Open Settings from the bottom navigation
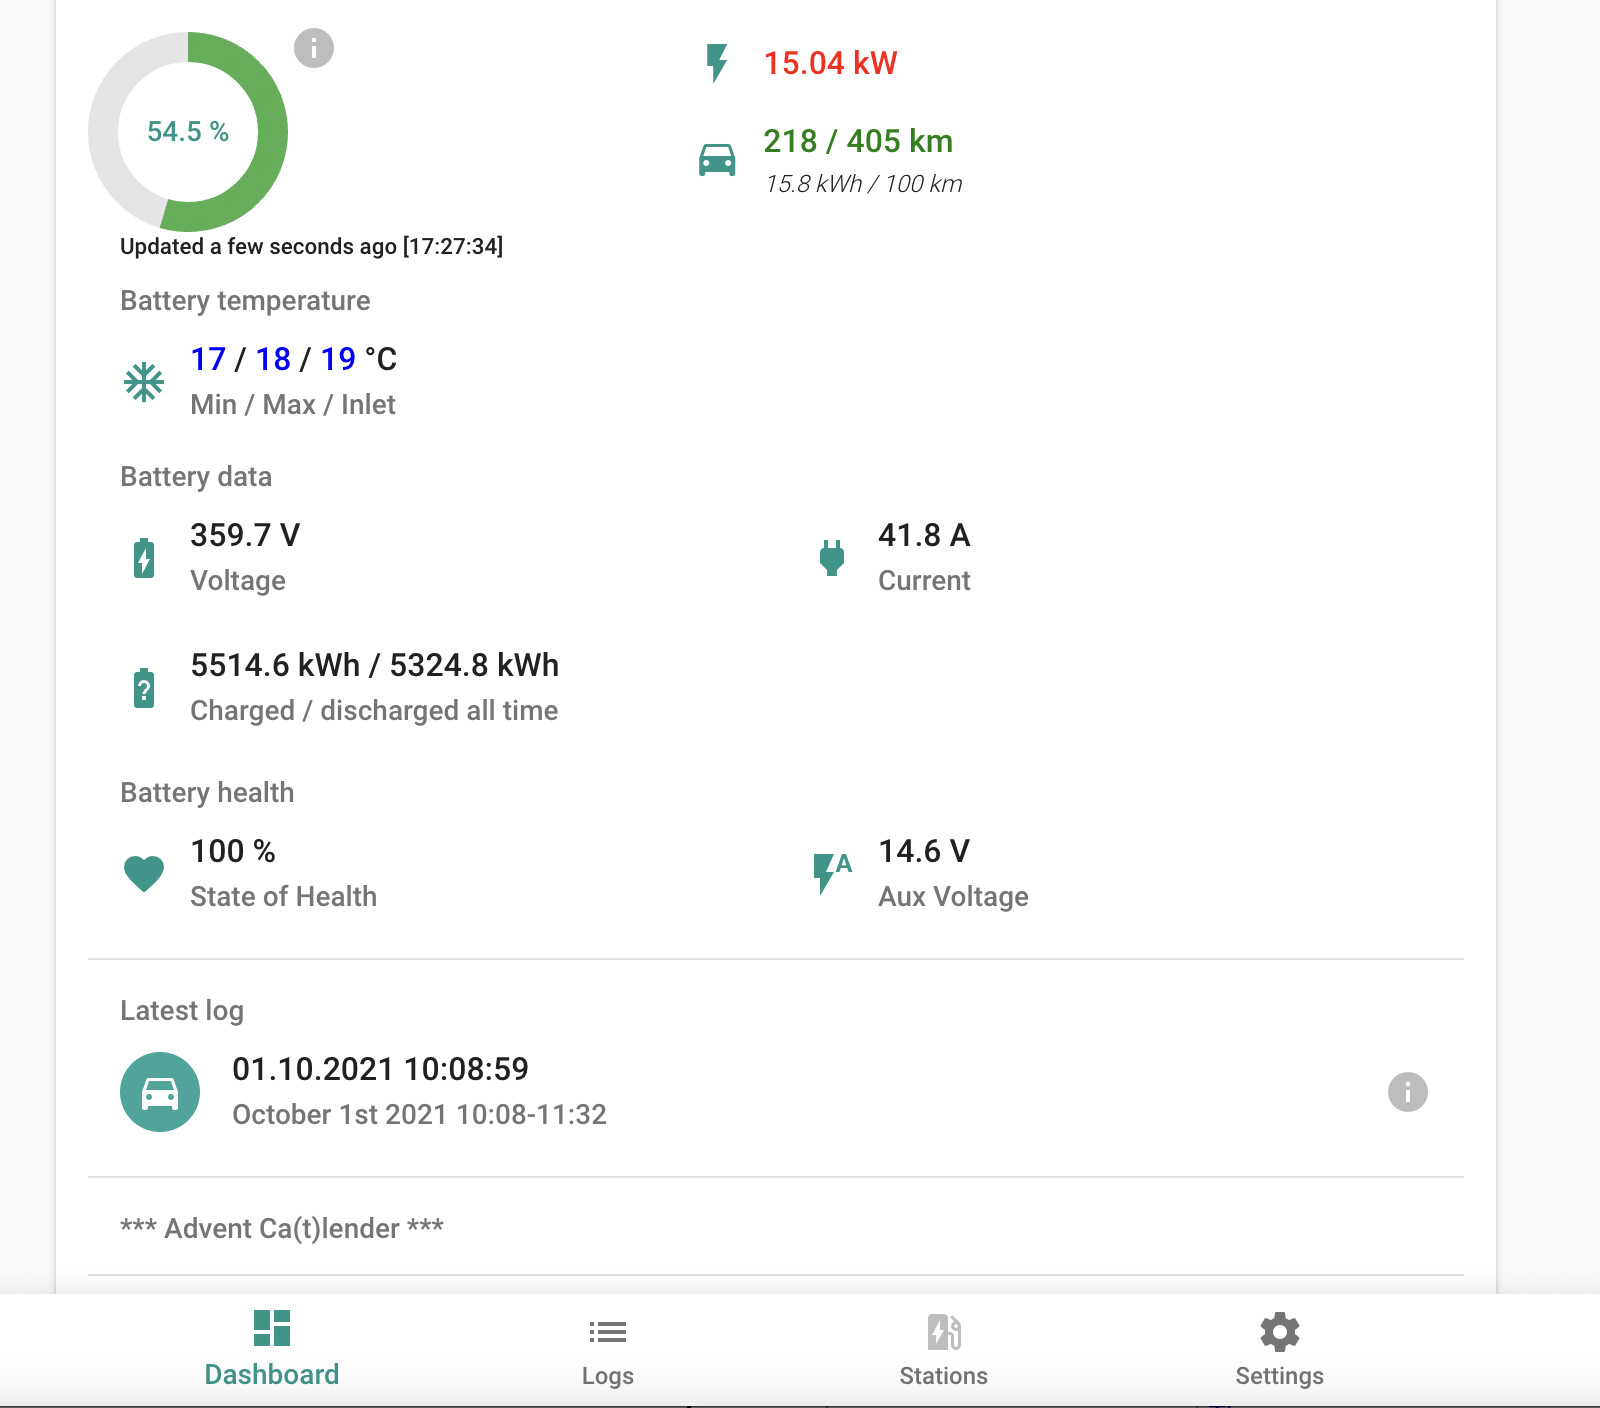 click(x=1279, y=1350)
